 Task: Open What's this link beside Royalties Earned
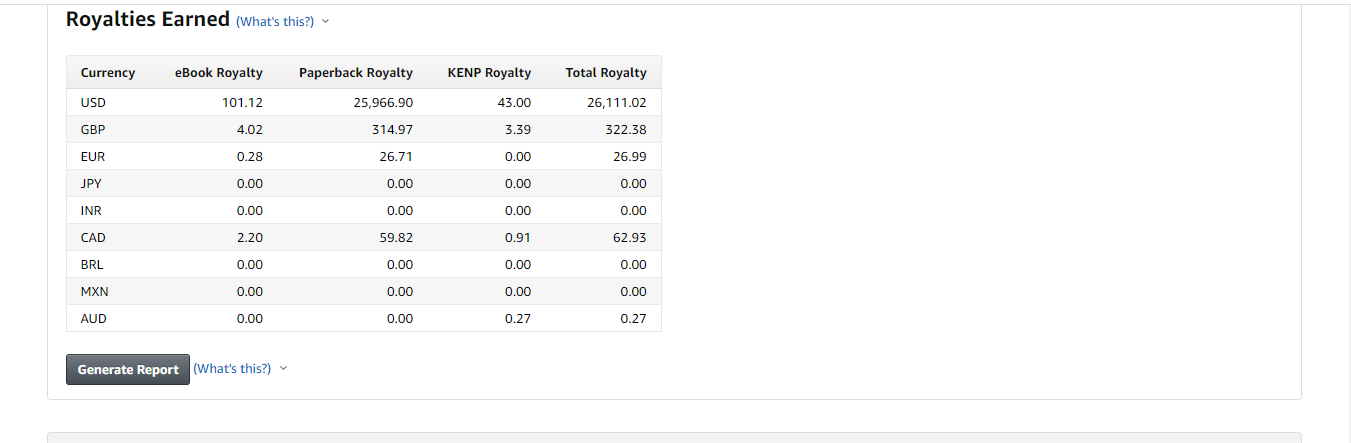(275, 21)
